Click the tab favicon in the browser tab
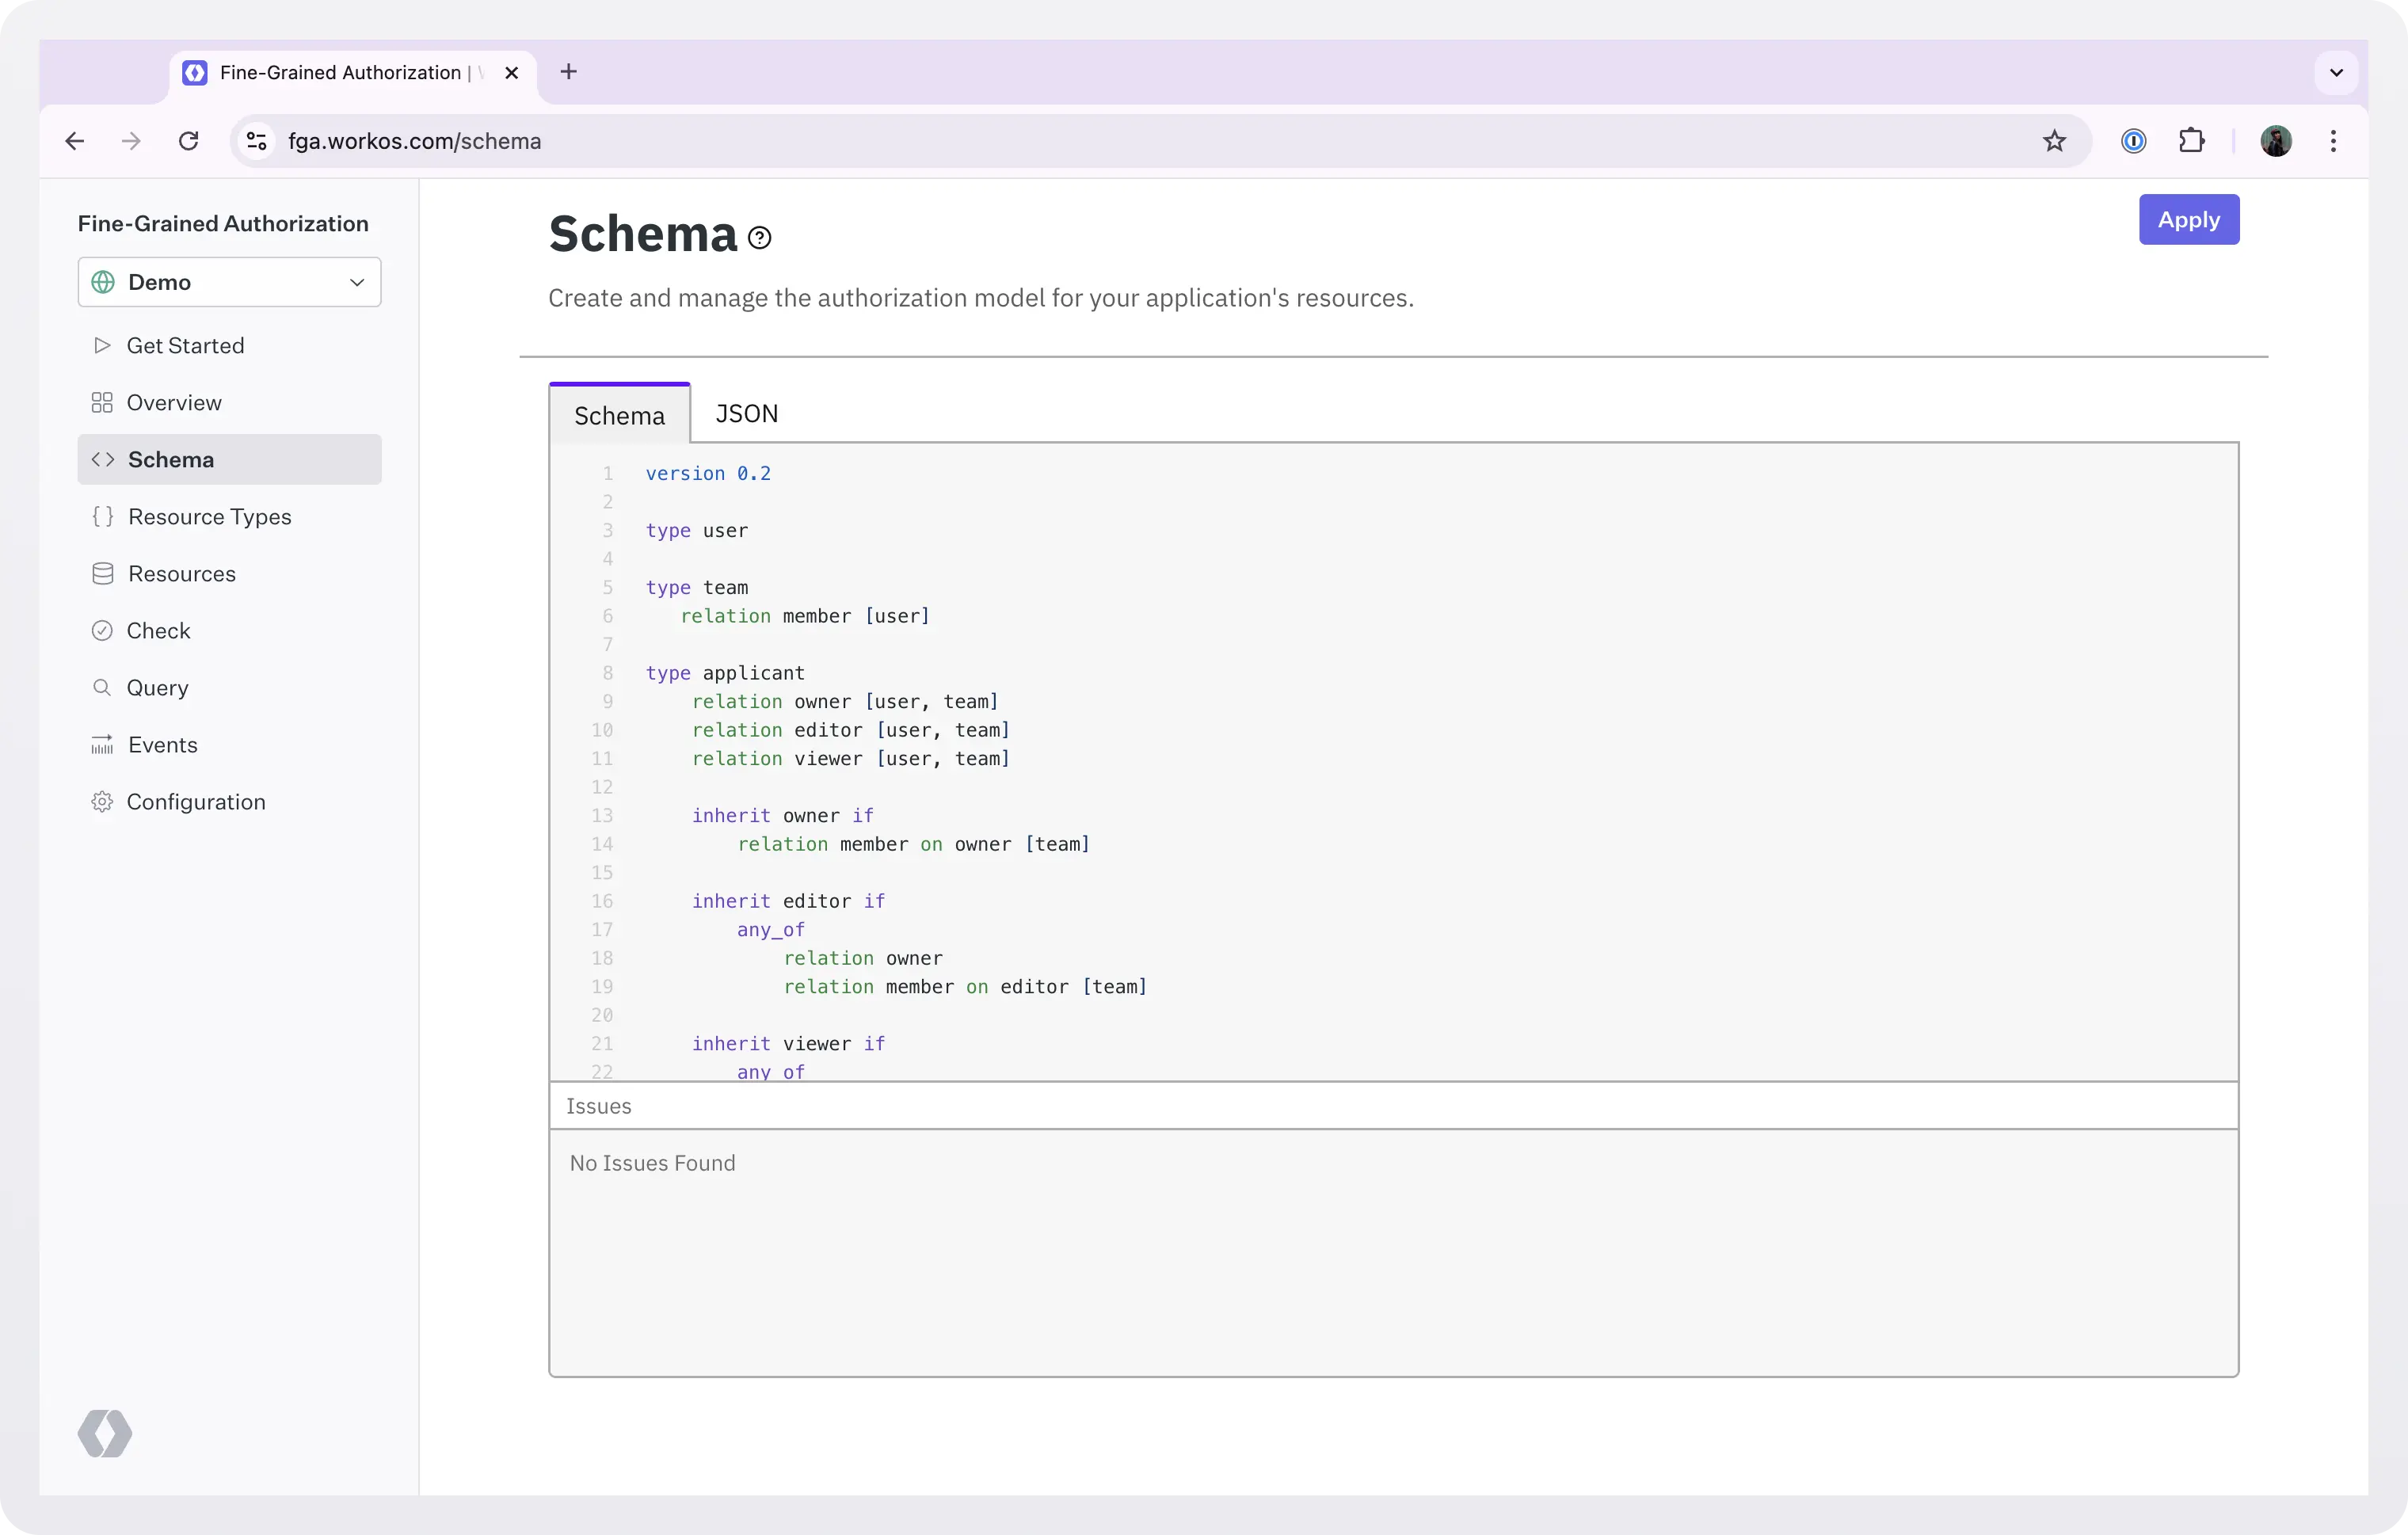This screenshot has height=1535, width=2408. point(195,73)
